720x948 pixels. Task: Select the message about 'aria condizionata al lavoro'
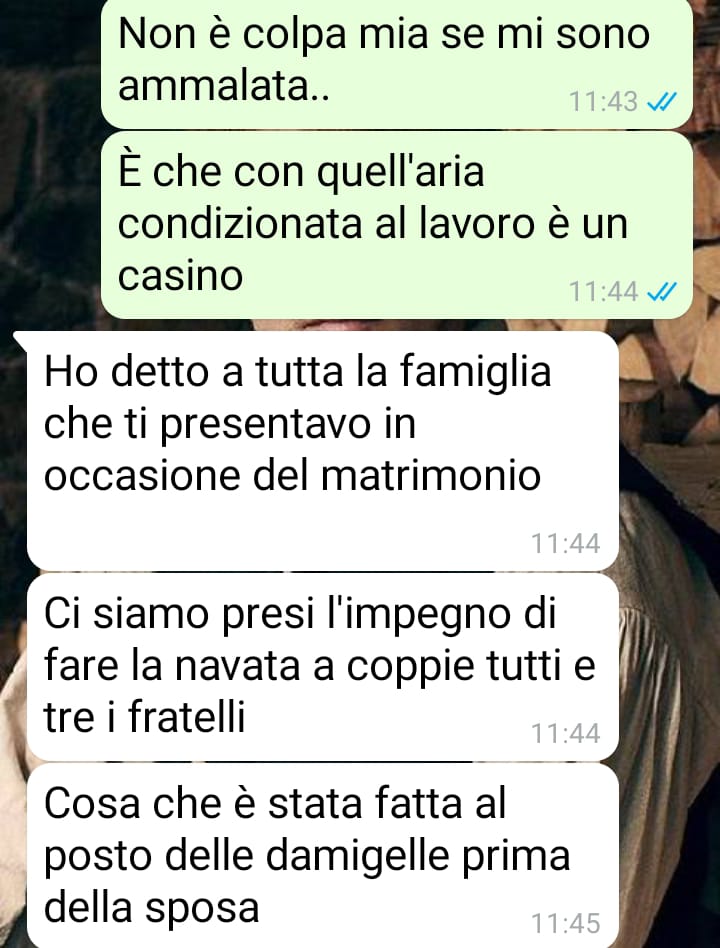[397, 225]
